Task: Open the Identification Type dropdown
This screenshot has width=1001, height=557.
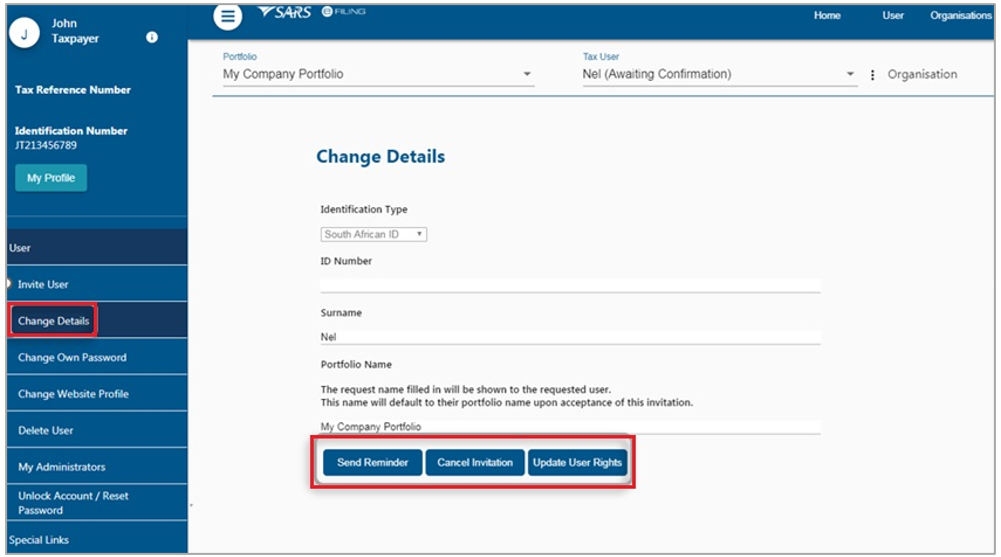Action: coord(373,234)
